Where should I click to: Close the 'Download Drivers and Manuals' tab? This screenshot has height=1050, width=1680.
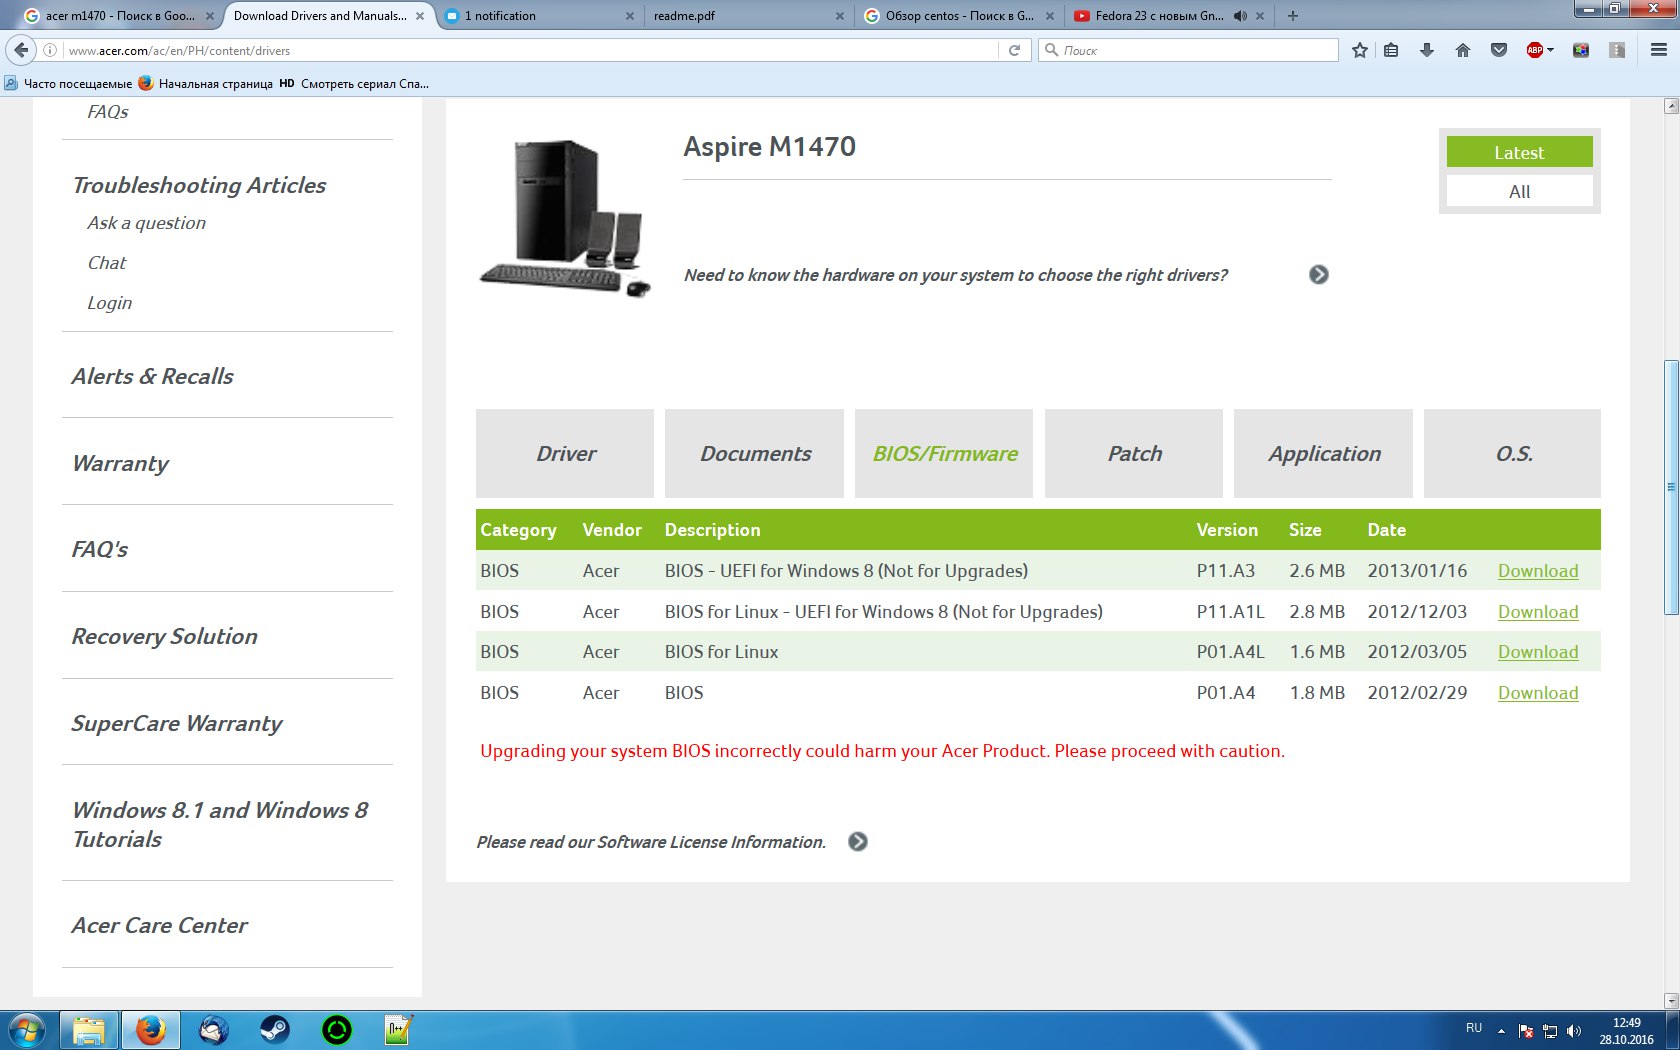tap(420, 16)
